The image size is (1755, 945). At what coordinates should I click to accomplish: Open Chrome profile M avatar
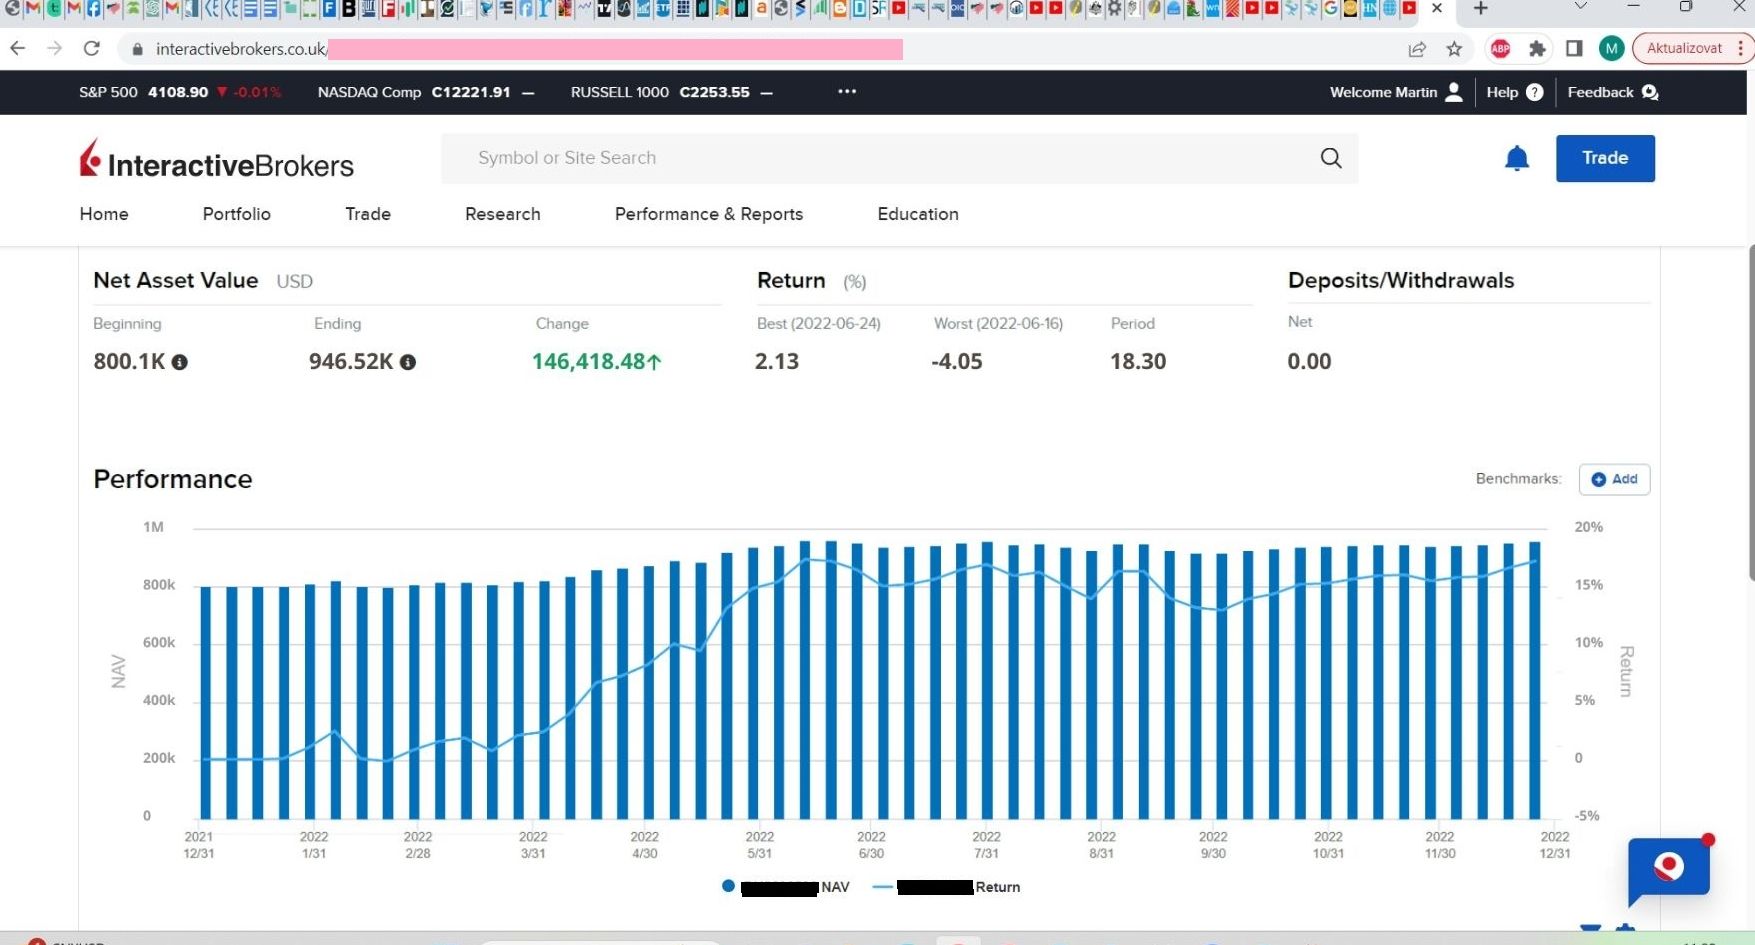[1611, 48]
